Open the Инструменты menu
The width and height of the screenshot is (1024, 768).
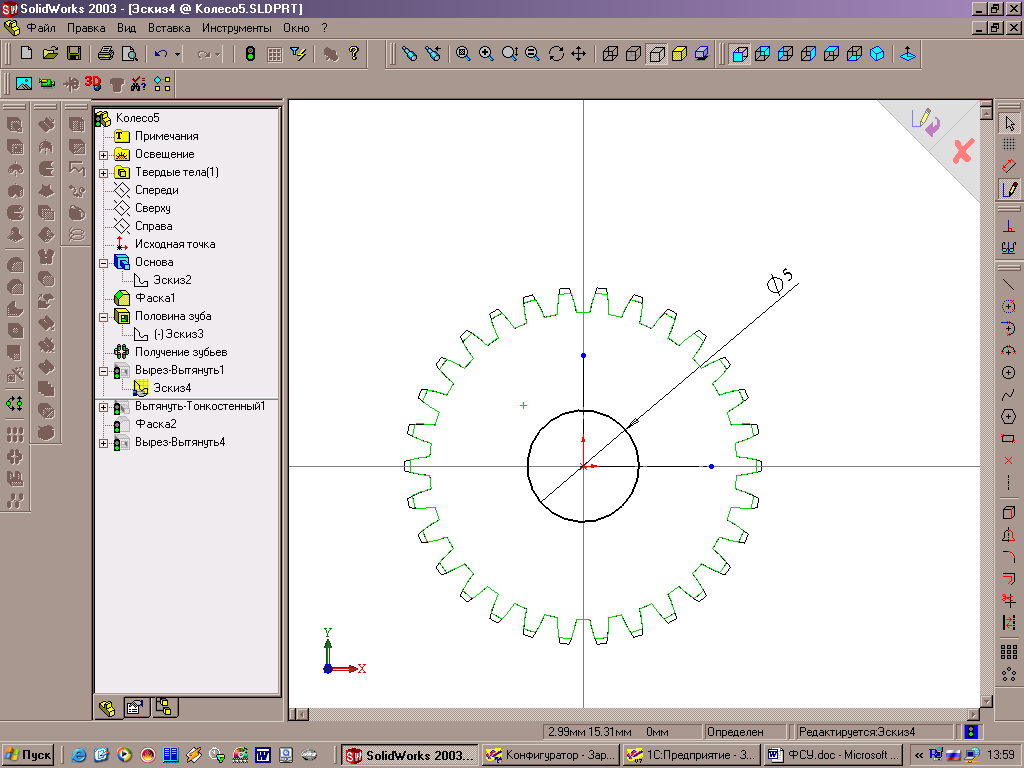click(x=236, y=28)
